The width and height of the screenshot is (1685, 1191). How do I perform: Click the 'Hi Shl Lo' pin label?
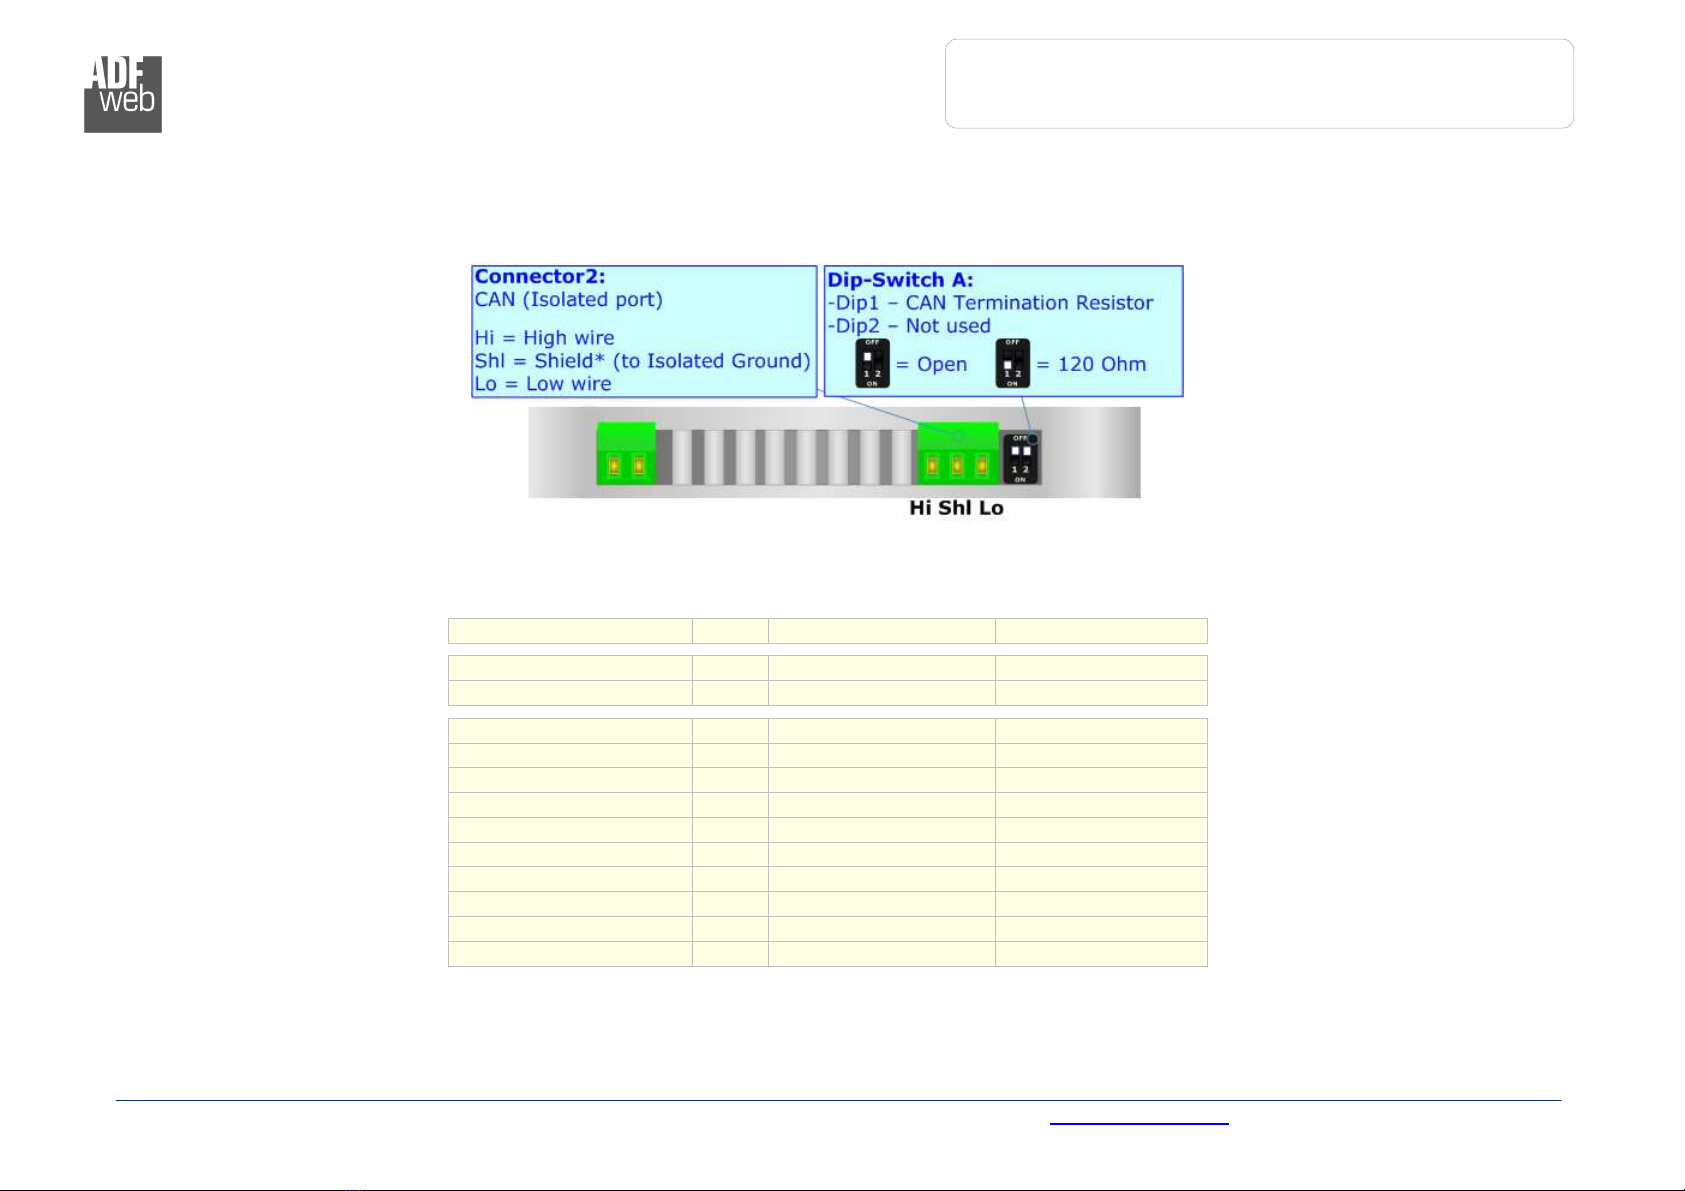[x=956, y=508]
